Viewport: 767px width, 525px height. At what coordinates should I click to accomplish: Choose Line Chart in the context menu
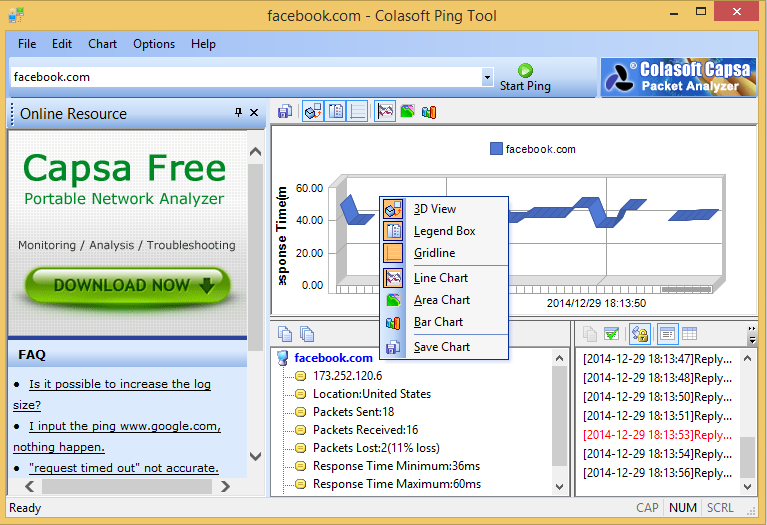point(445,278)
